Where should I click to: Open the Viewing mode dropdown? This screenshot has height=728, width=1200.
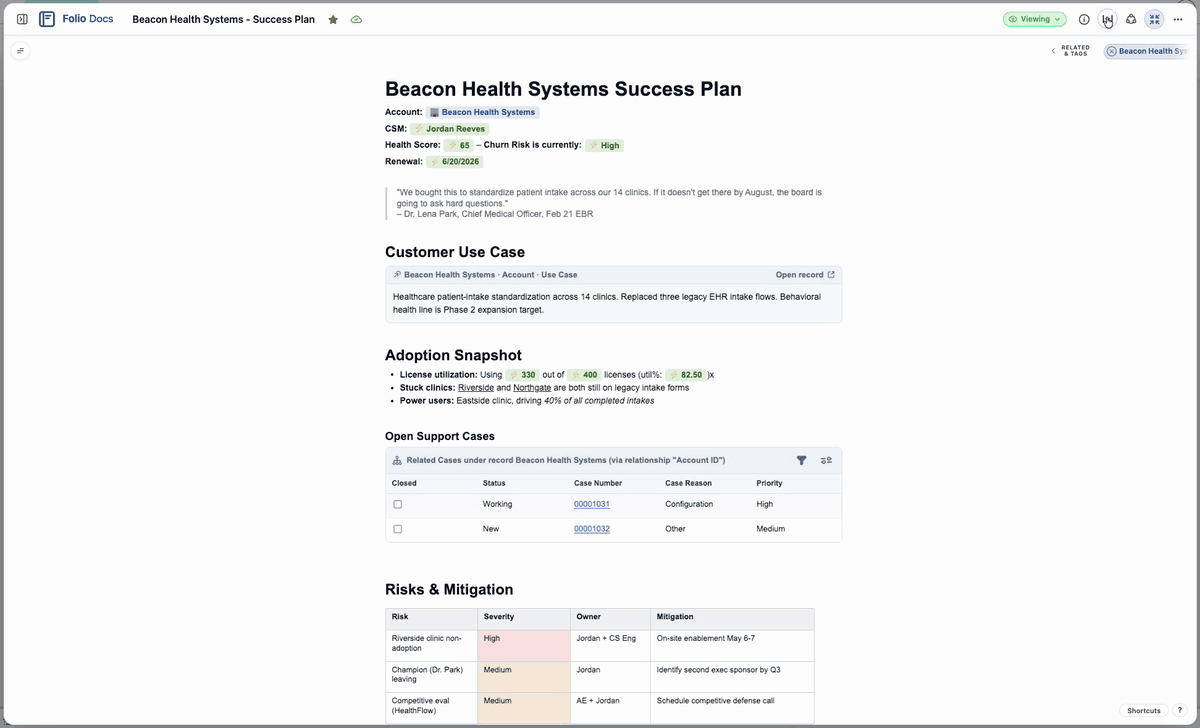[1035, 19]
